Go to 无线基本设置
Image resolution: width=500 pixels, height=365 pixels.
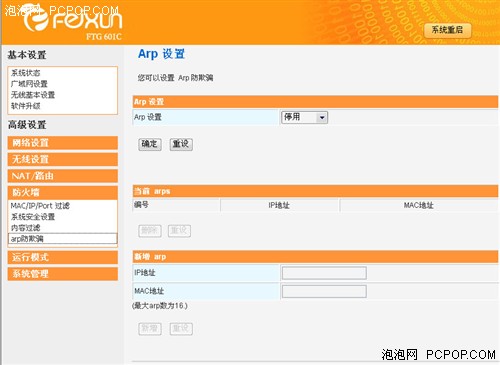33,95
